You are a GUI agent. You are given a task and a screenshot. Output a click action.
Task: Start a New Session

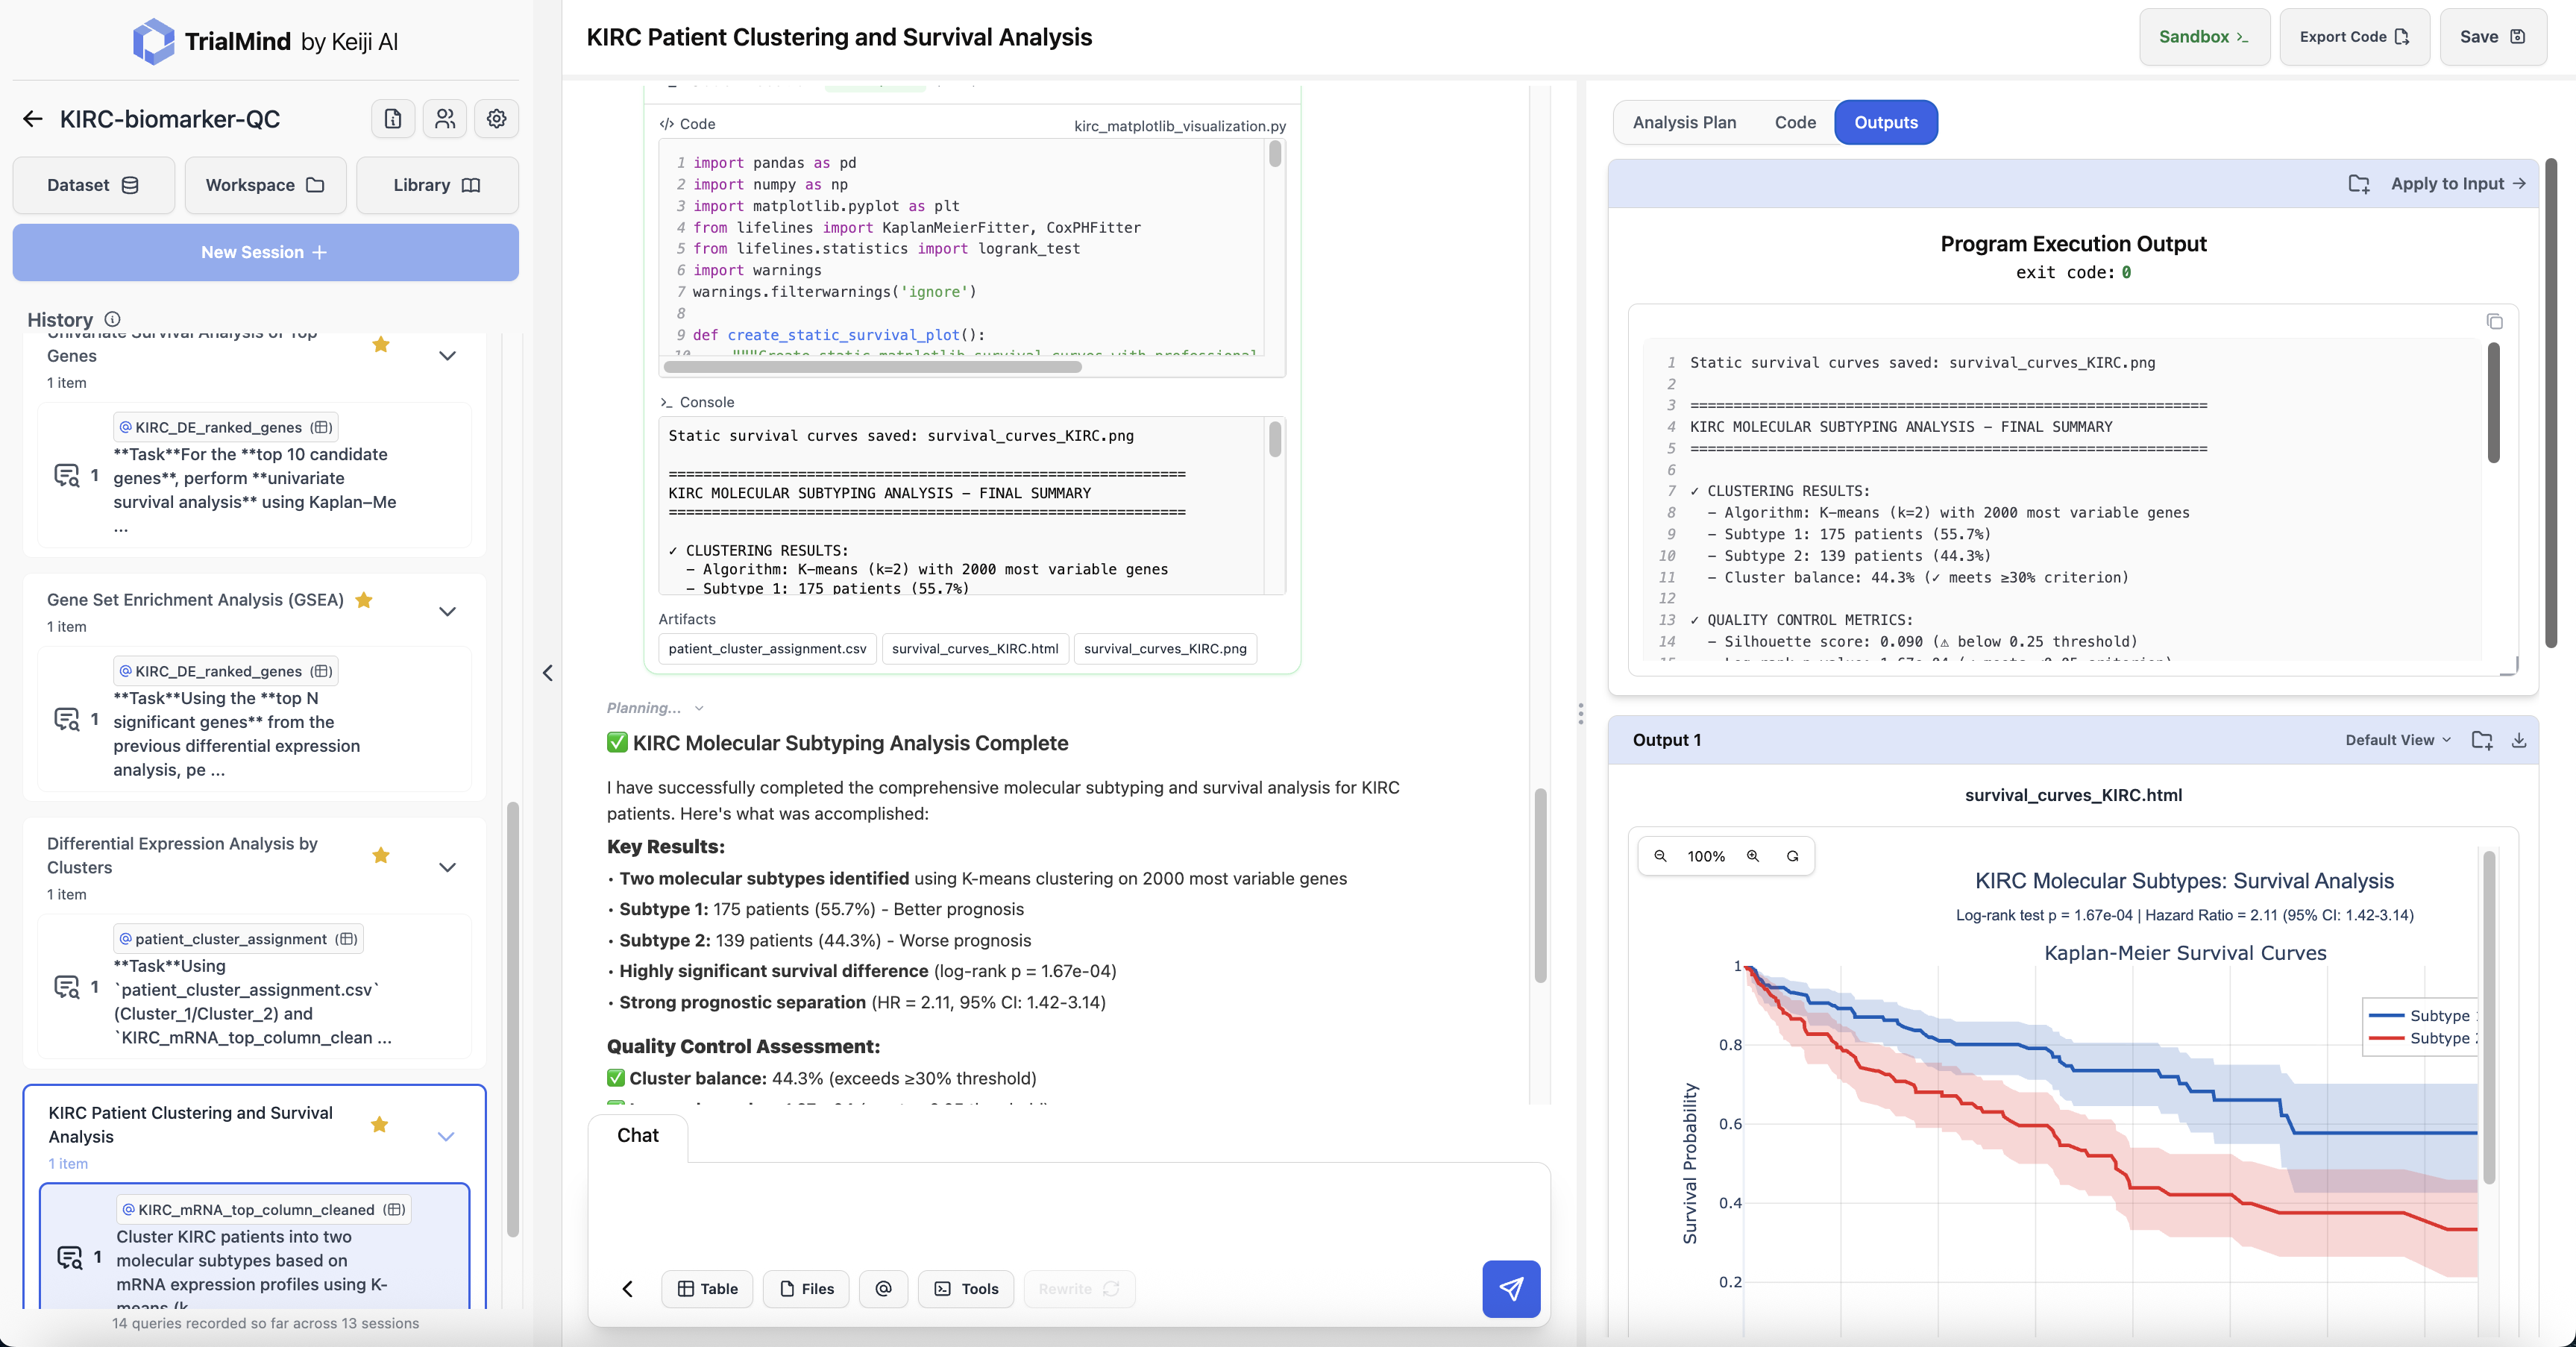click(x=265, y=252)
